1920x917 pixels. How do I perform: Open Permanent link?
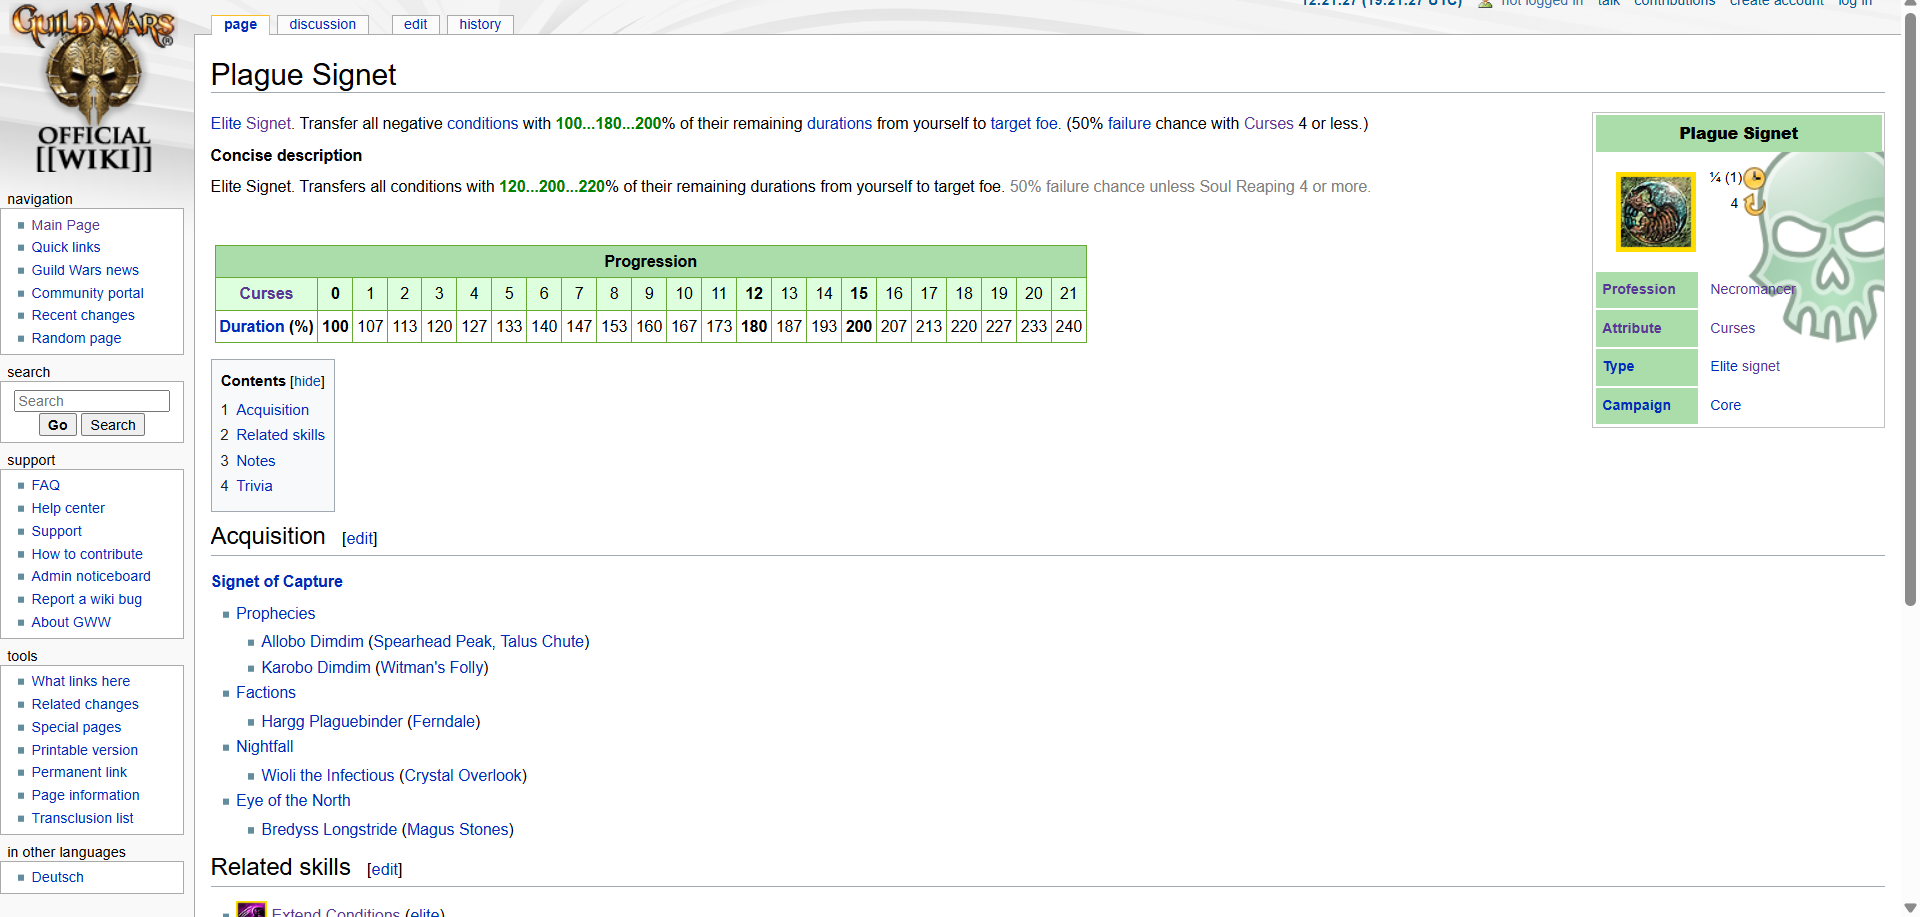pos(79,772)
